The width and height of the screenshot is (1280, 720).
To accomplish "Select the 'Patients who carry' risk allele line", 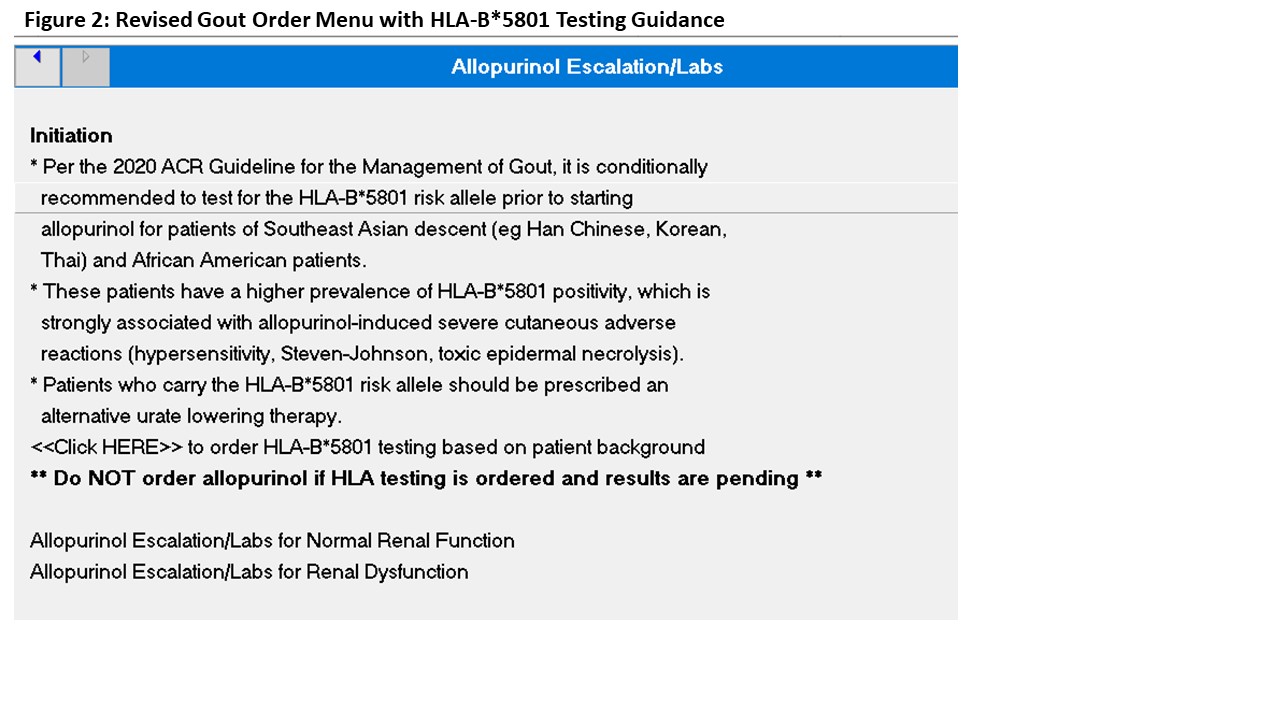I will click(x=349, y=385).
